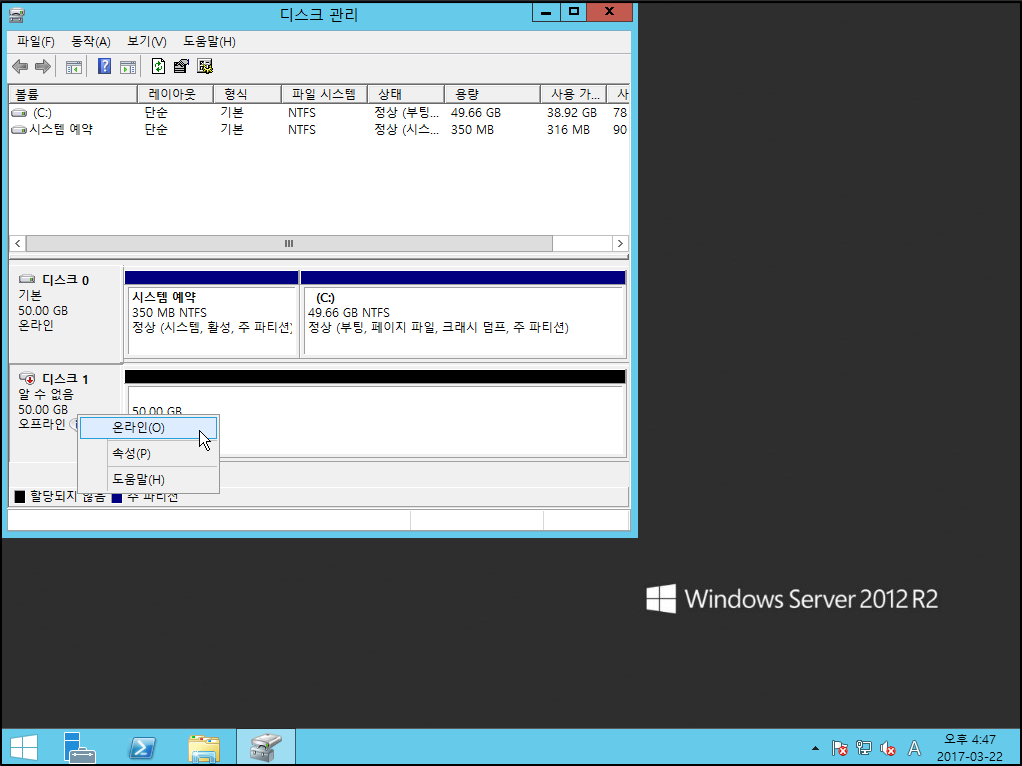Select the 시스템 예약 volume drive icon

(20, 130)
